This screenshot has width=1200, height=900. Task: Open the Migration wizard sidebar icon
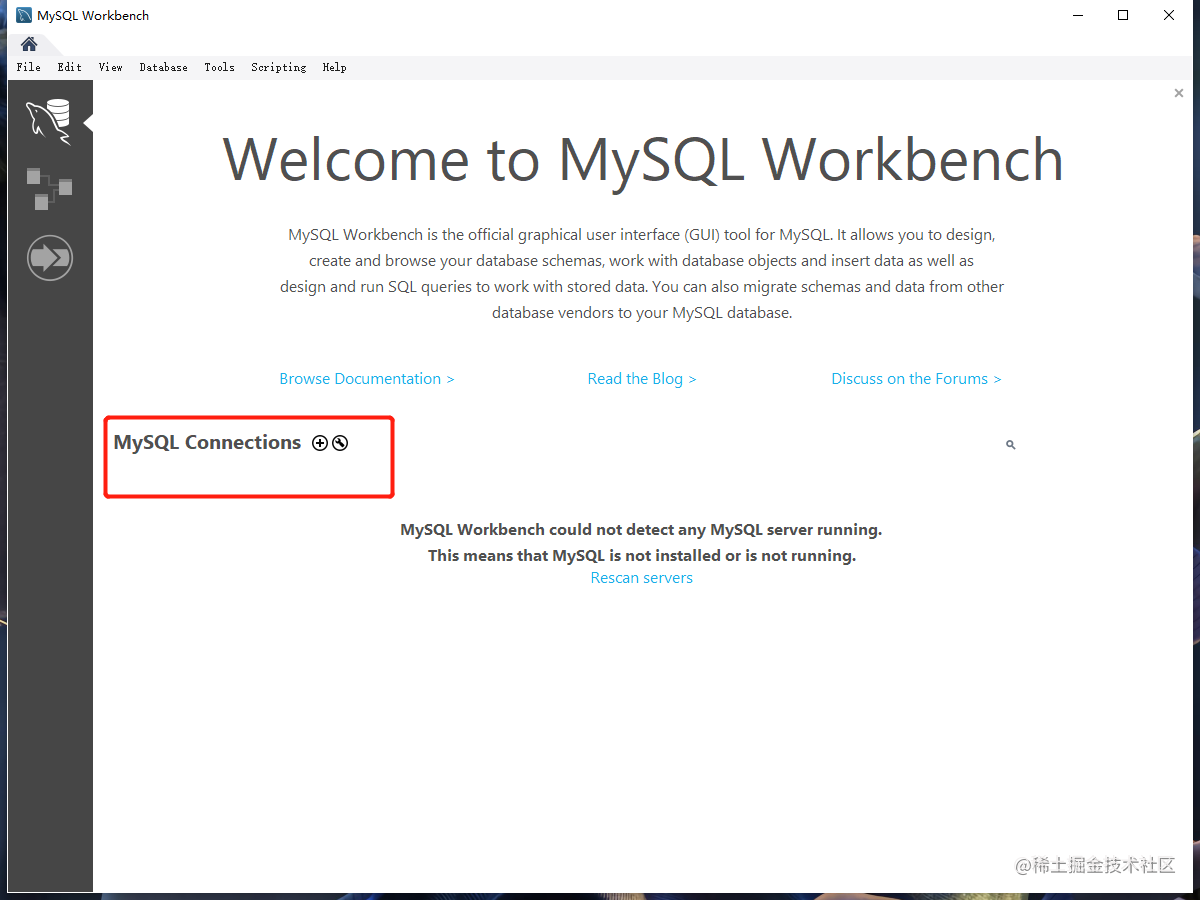click(49, 258)
